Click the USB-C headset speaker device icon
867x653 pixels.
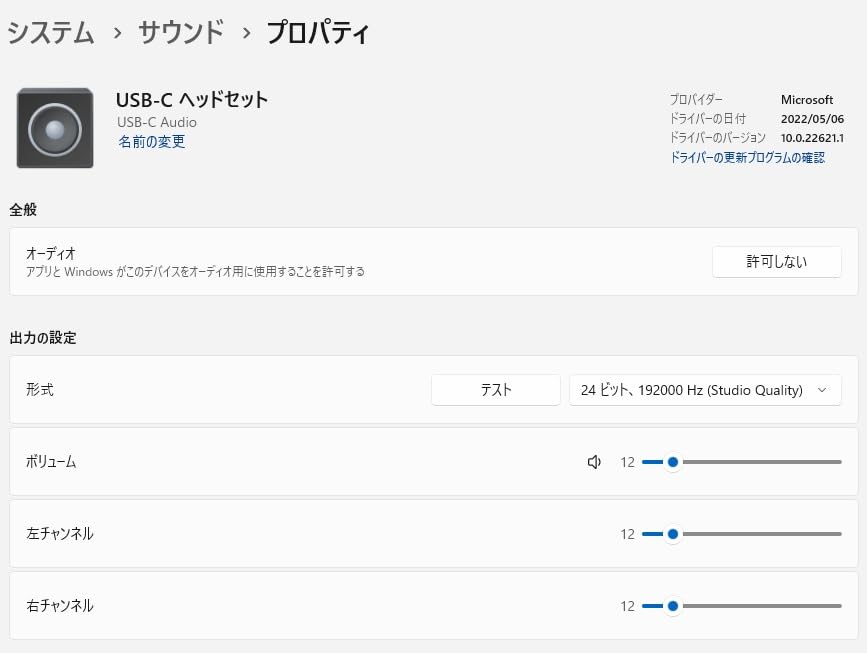click(55, 128)
